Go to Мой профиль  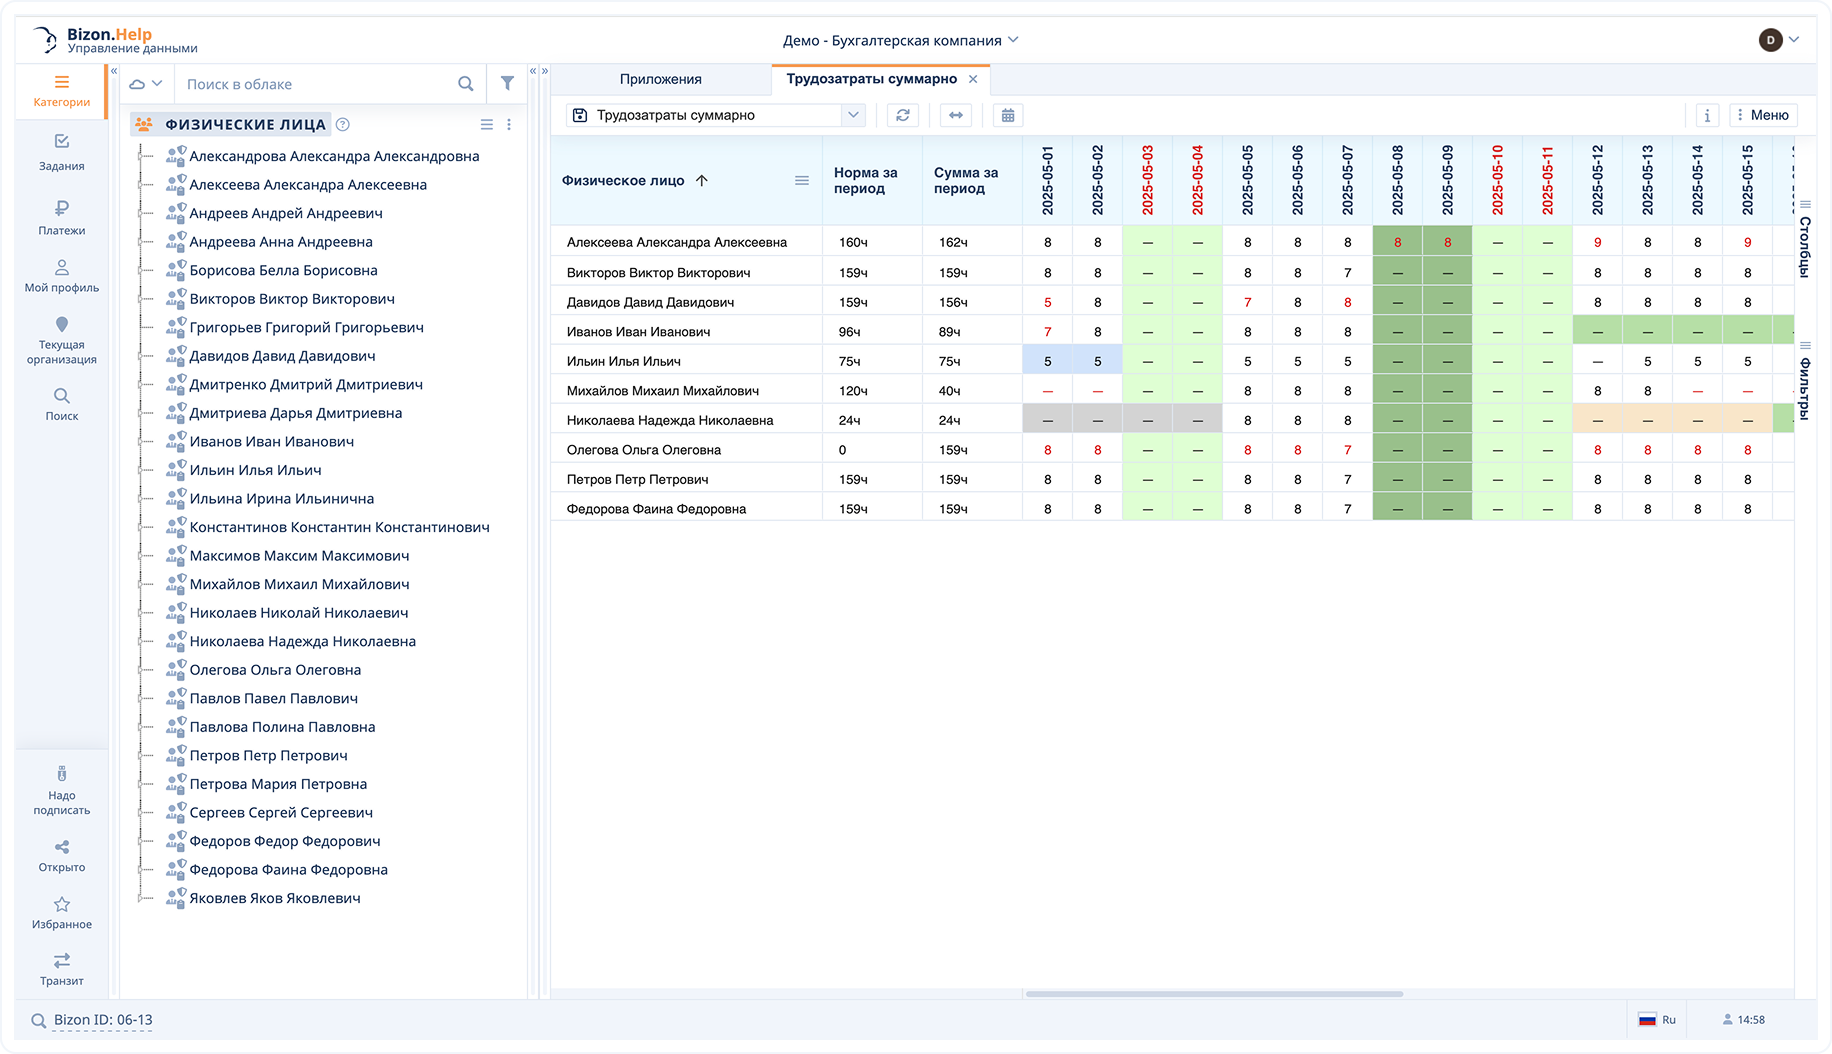click(x=61, y=275)
